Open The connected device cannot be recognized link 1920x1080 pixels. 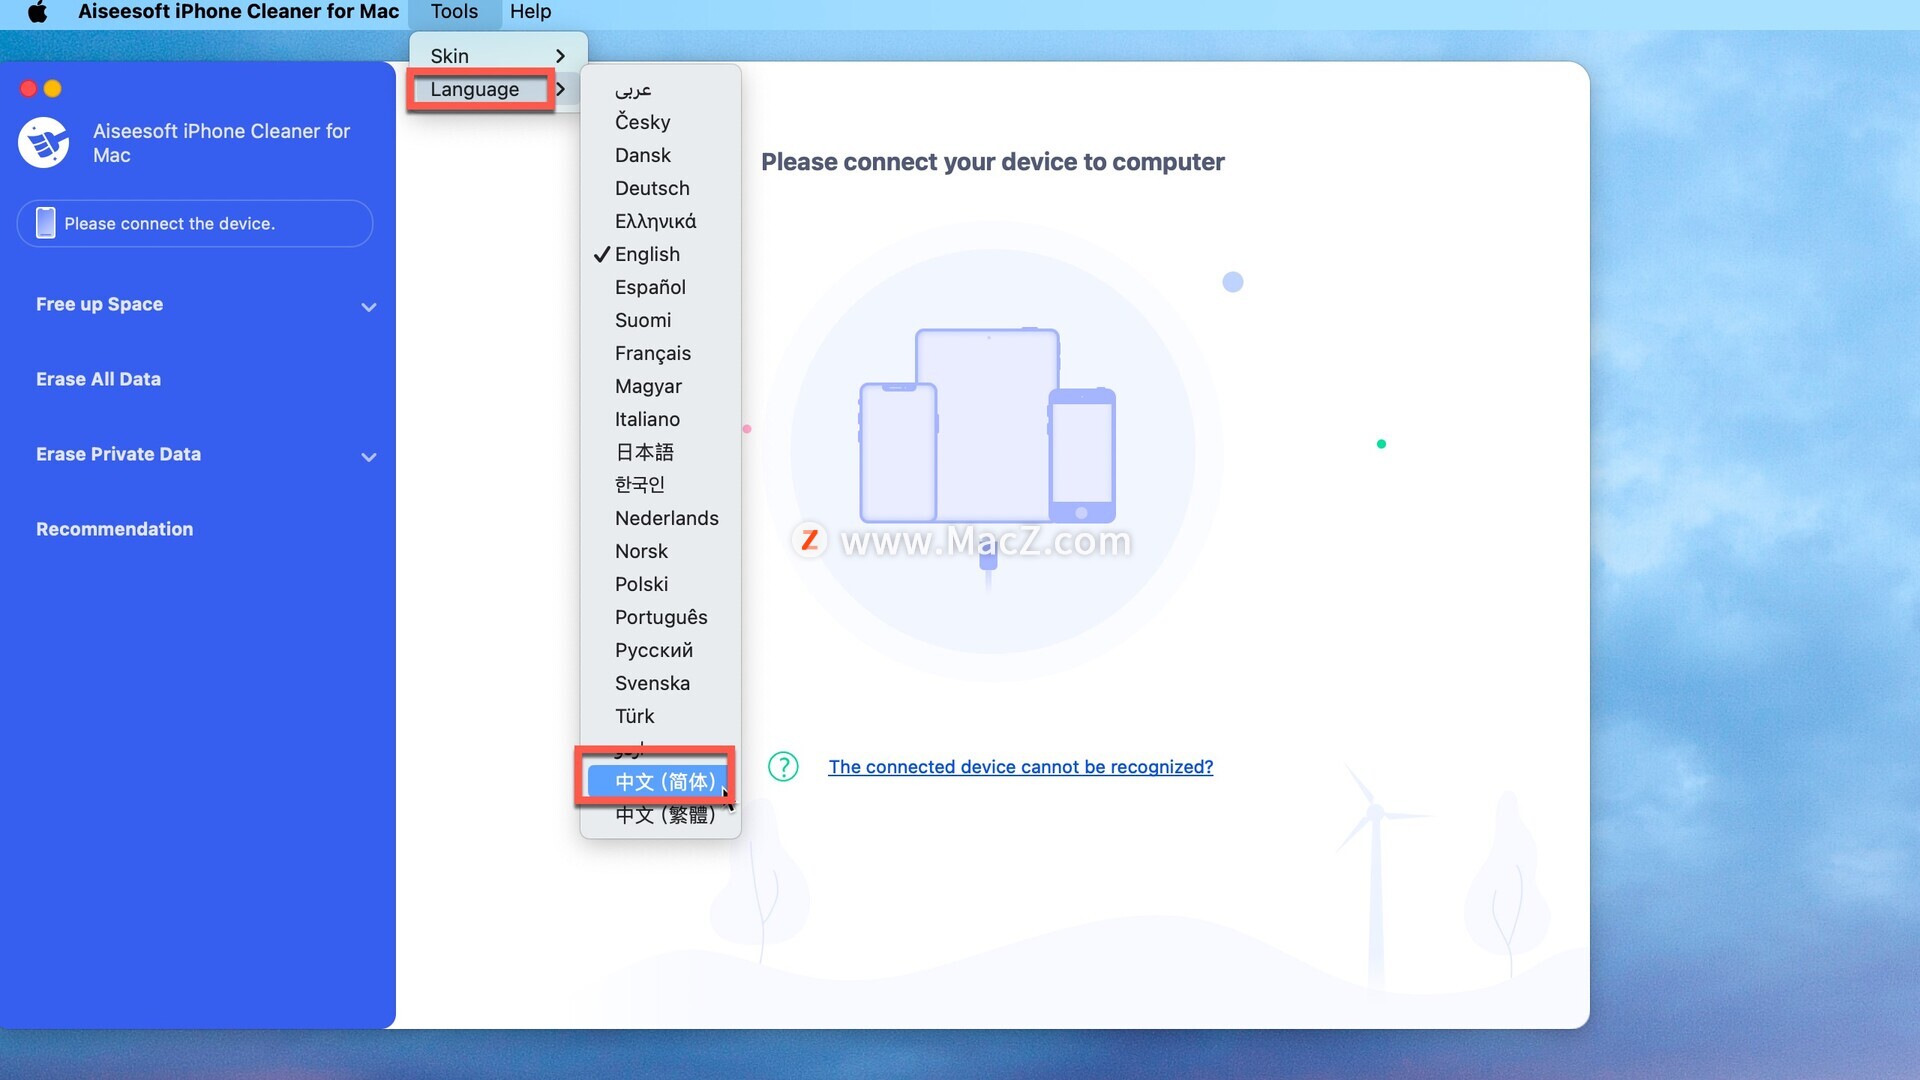tap(1020, 767)
